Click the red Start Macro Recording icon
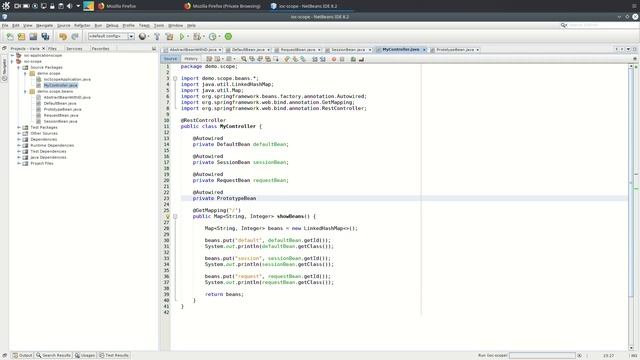Viewport: 640px width, 360px height. pos(334,59)
